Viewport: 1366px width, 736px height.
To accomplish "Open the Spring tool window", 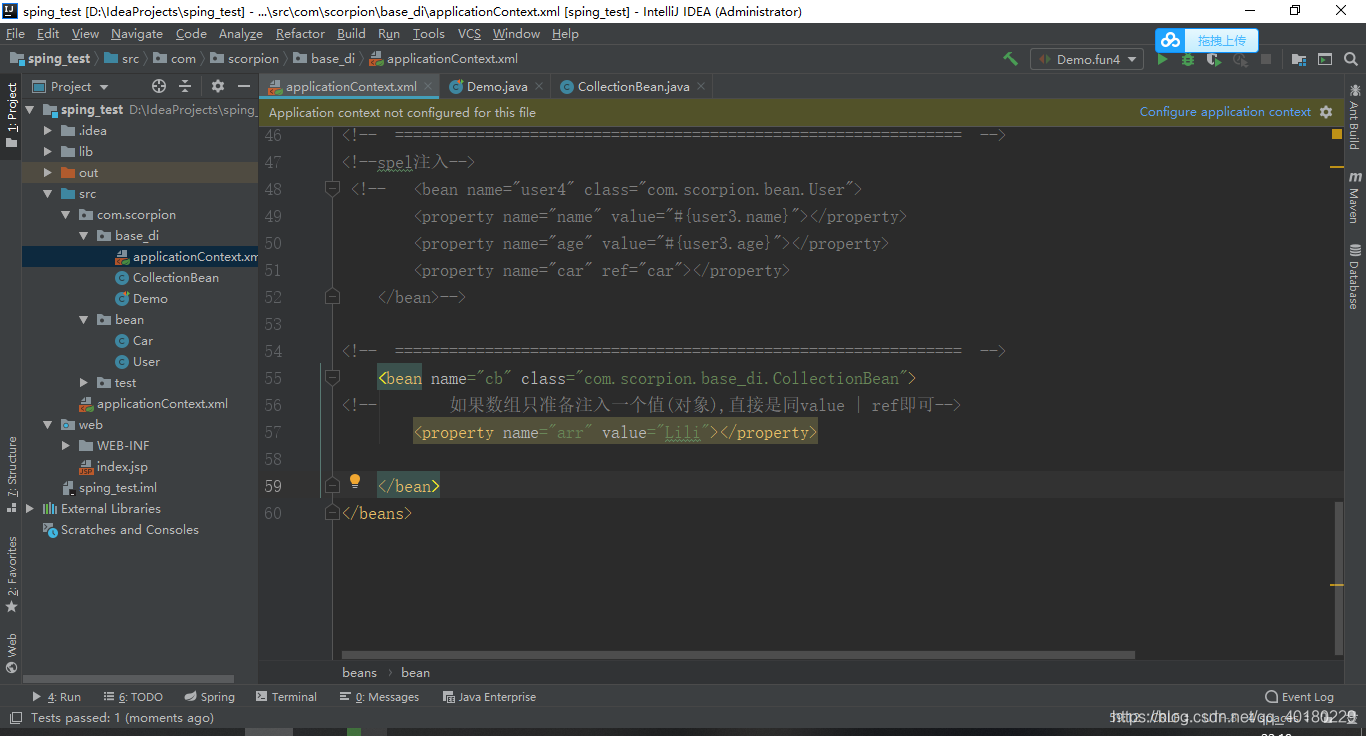I will 209,697.
